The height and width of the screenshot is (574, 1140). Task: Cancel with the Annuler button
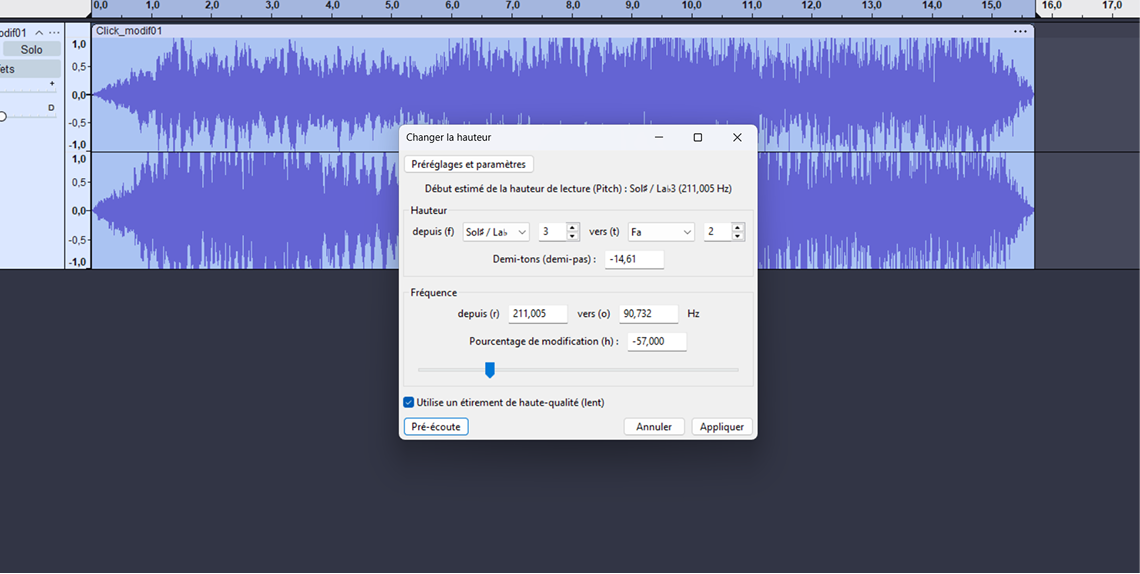click(x=654, y=427)
